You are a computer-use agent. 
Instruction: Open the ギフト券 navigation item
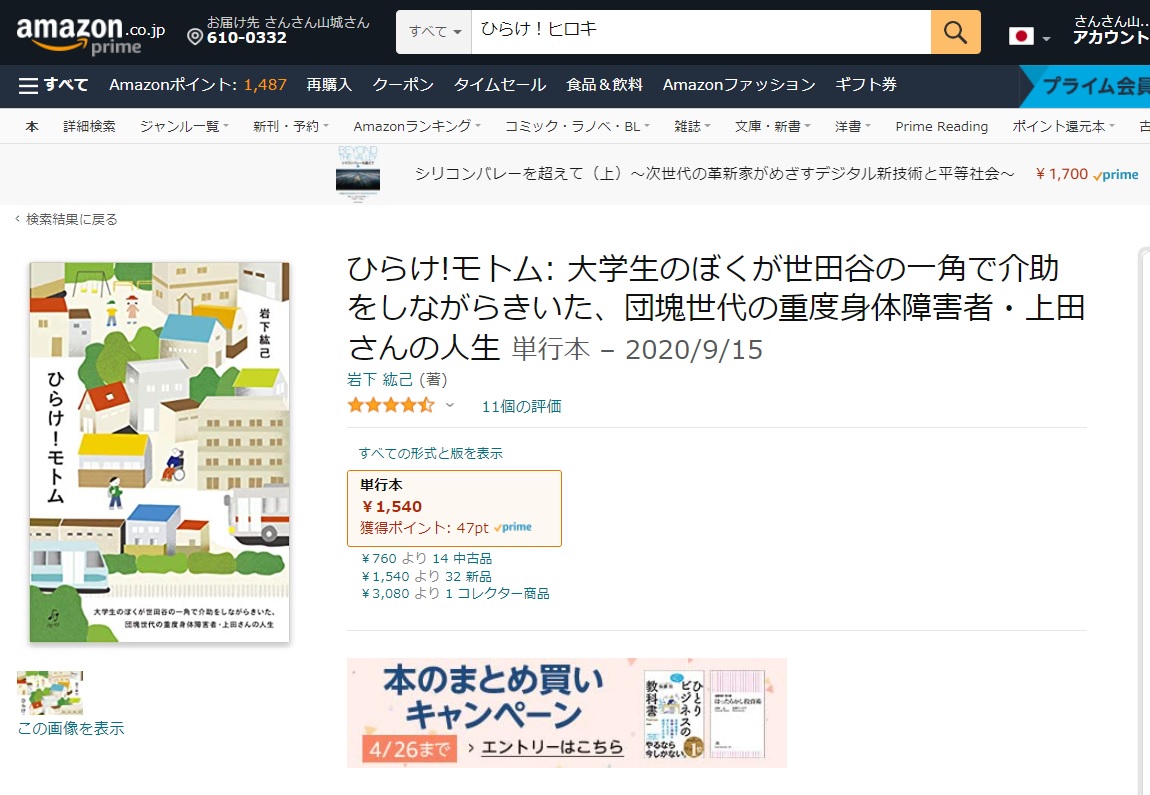point(866,85)
